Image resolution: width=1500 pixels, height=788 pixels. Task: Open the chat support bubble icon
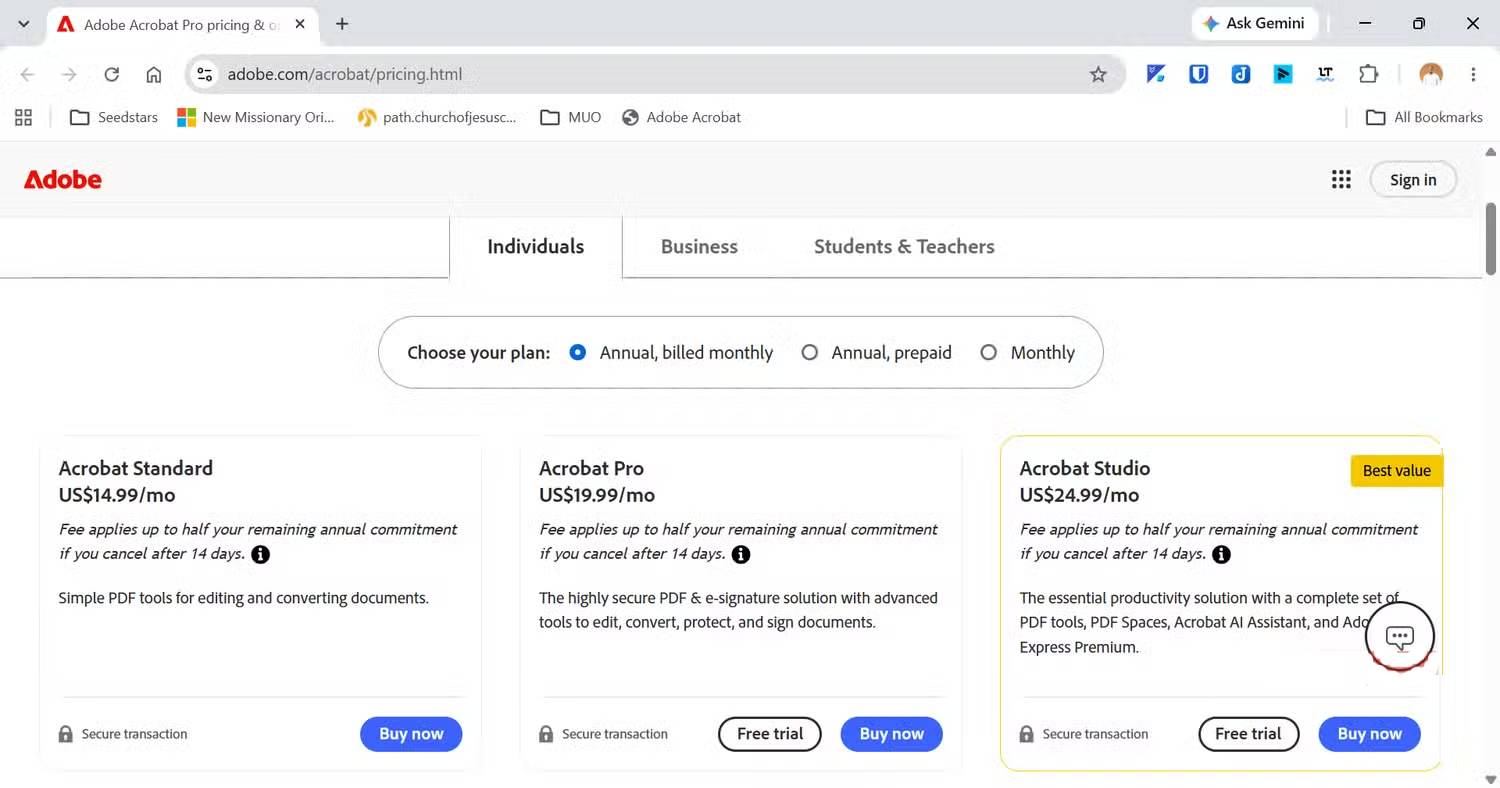coord(1400,636)
